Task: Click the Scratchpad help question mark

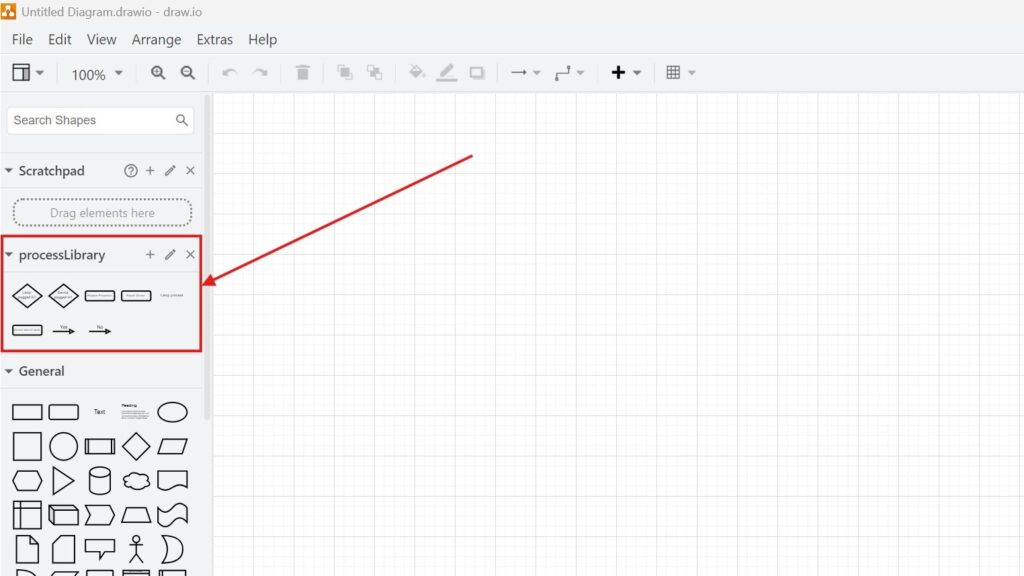Action: [x=131, y=170]
